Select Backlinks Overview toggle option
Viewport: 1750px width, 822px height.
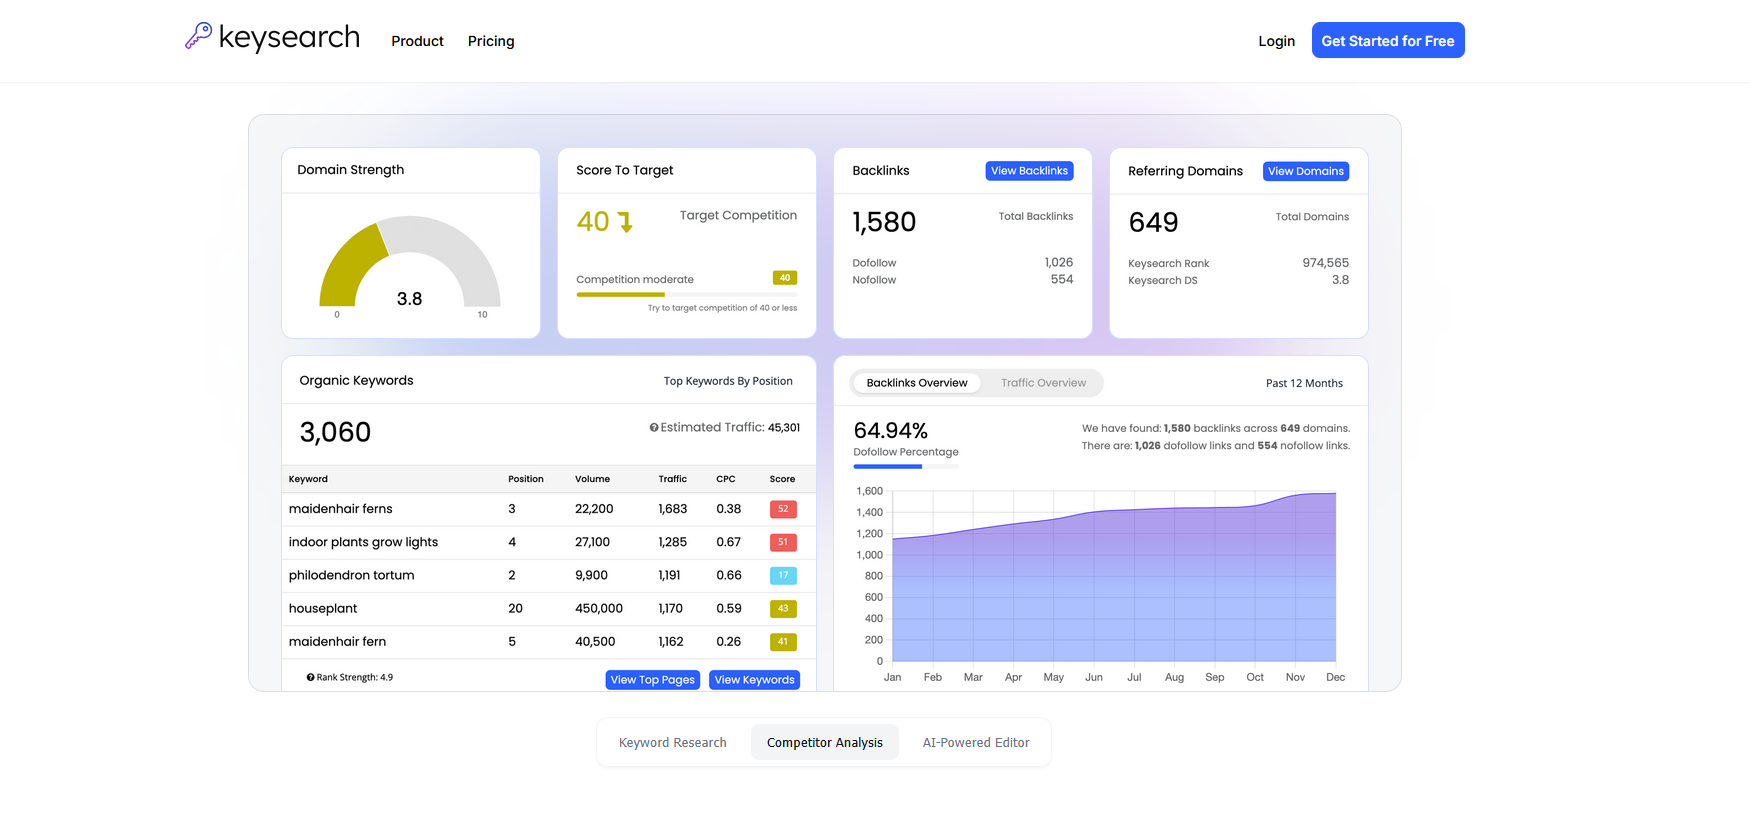917,383
